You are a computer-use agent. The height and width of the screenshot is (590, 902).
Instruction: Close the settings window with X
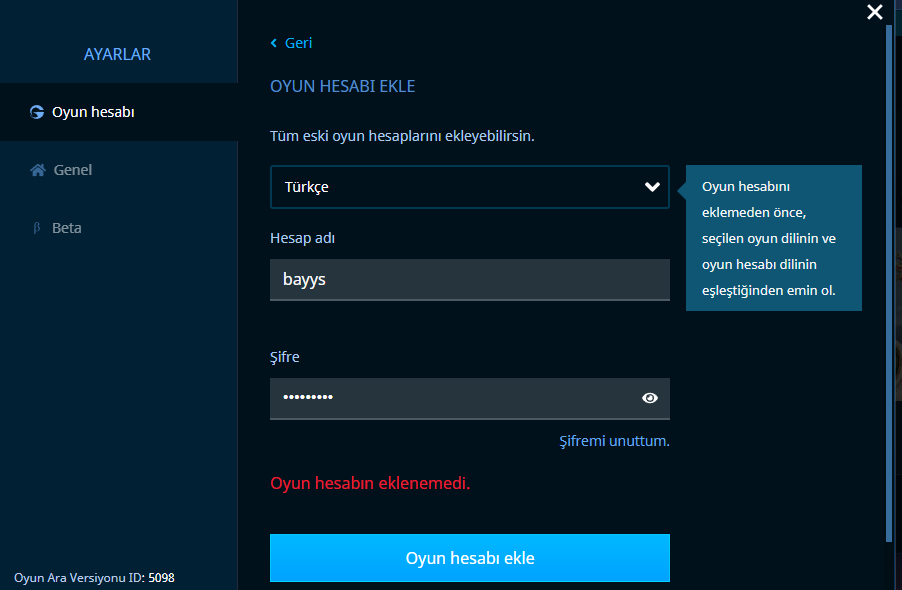[874, 12]
